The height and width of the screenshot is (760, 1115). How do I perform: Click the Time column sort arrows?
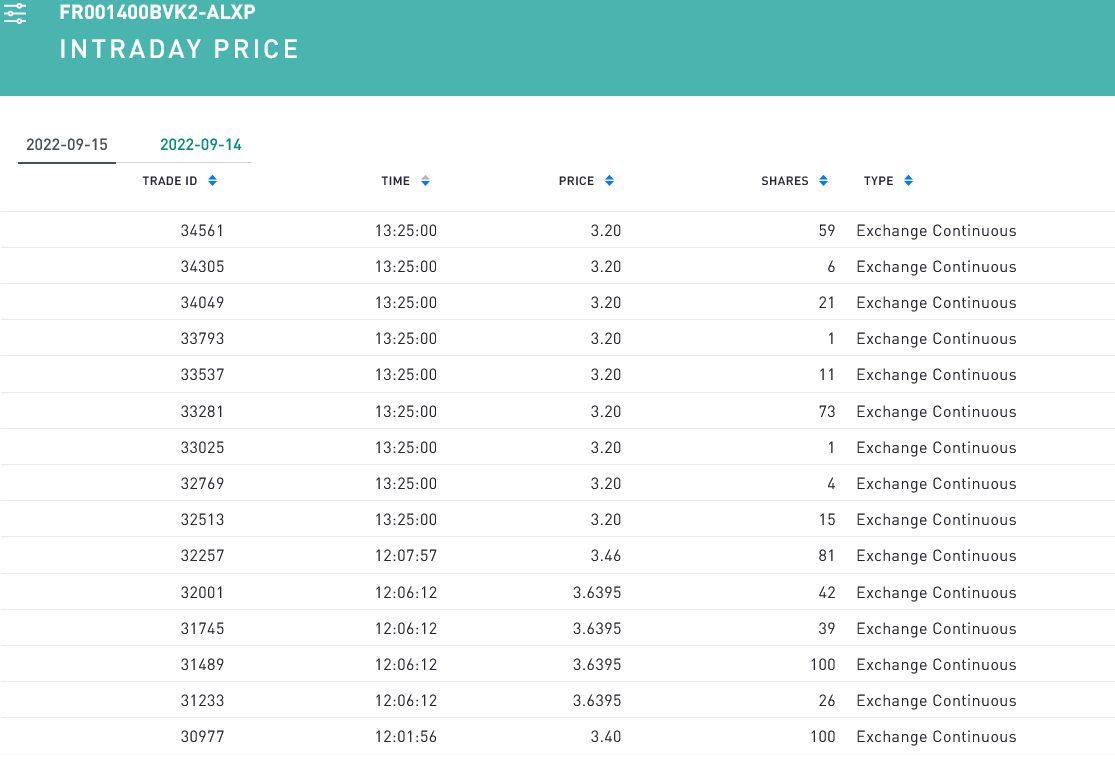tap(425, 181)
